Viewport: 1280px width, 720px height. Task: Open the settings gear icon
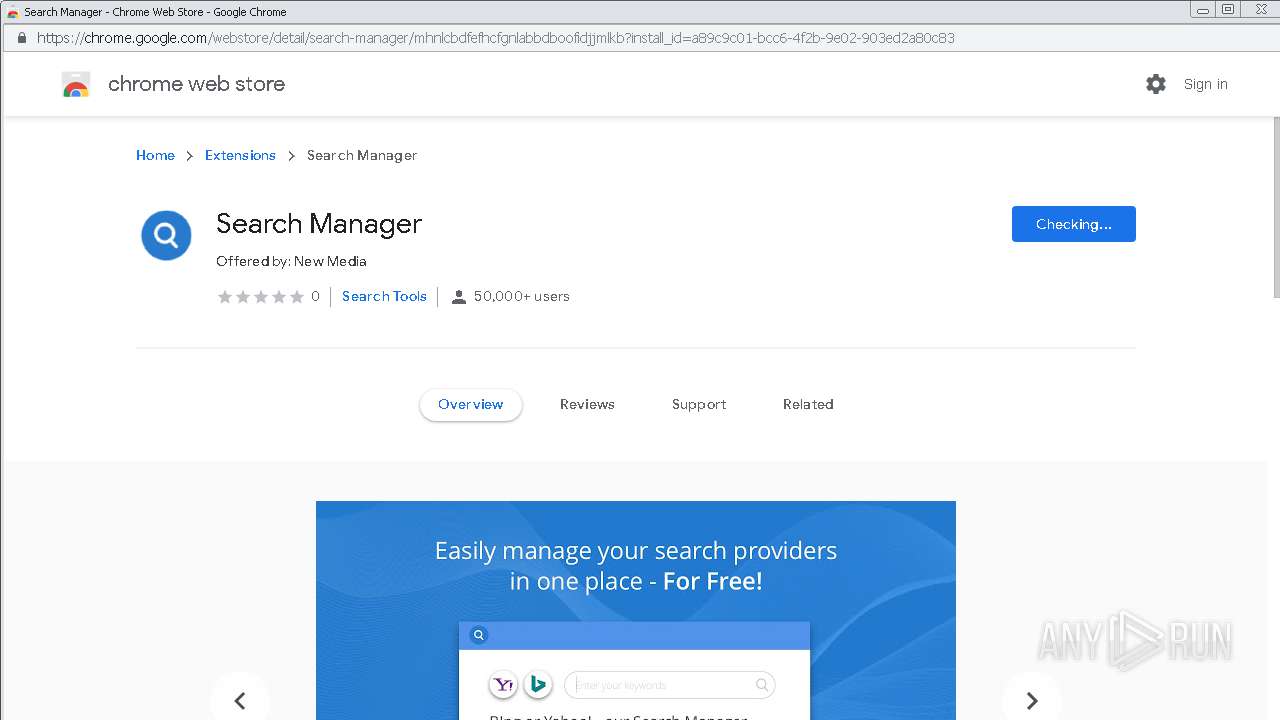(x=1156, y=84)
